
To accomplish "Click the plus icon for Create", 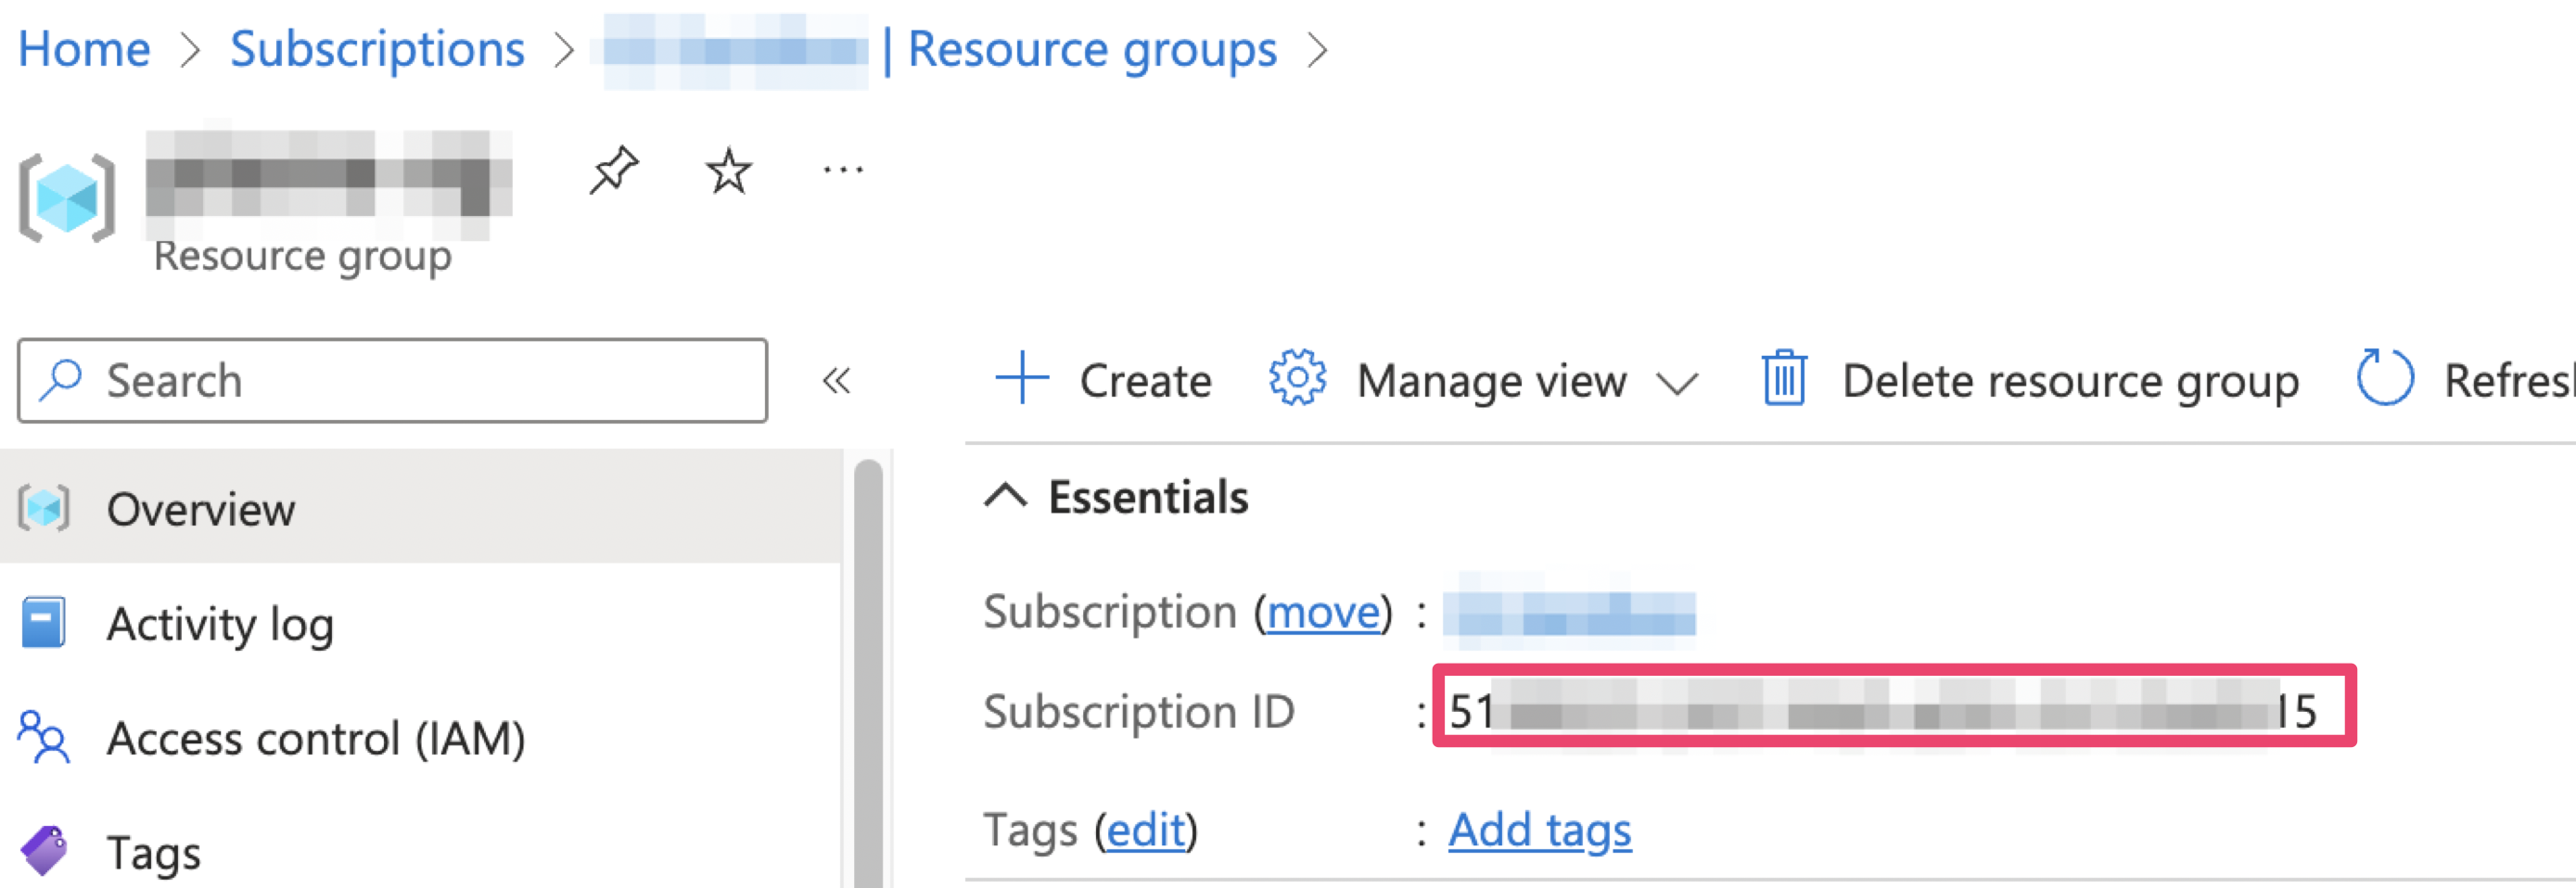I will [1021, 379].
